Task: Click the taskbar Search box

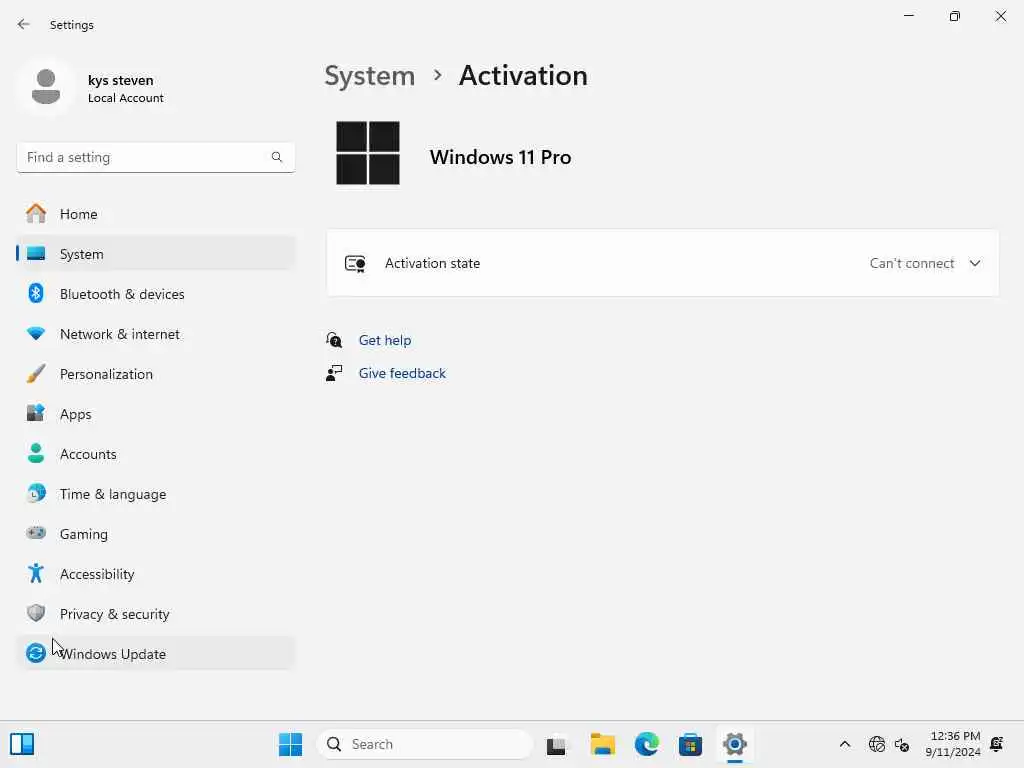Action: tap(426, 744)
